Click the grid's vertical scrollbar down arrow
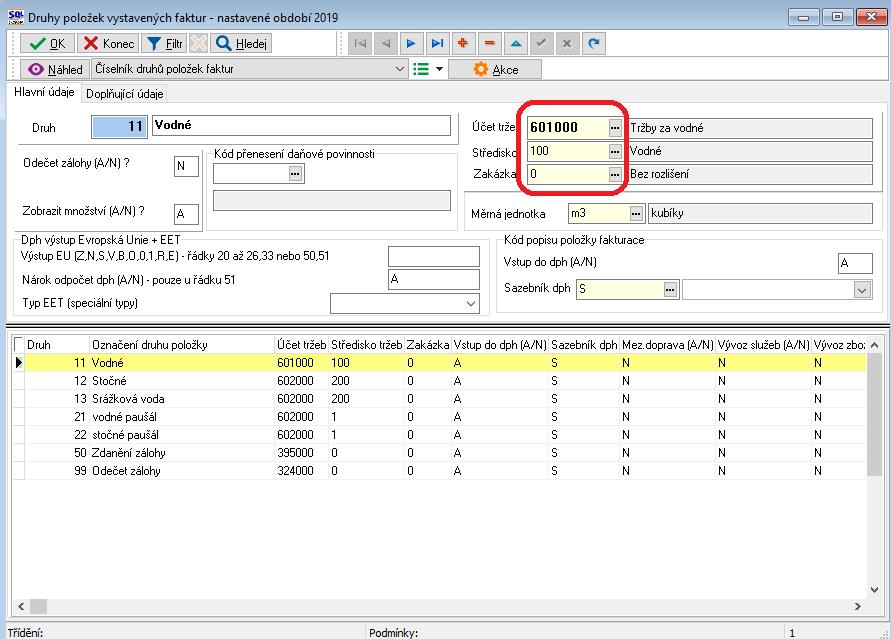 pyautogui.click(x=875, y=590)
